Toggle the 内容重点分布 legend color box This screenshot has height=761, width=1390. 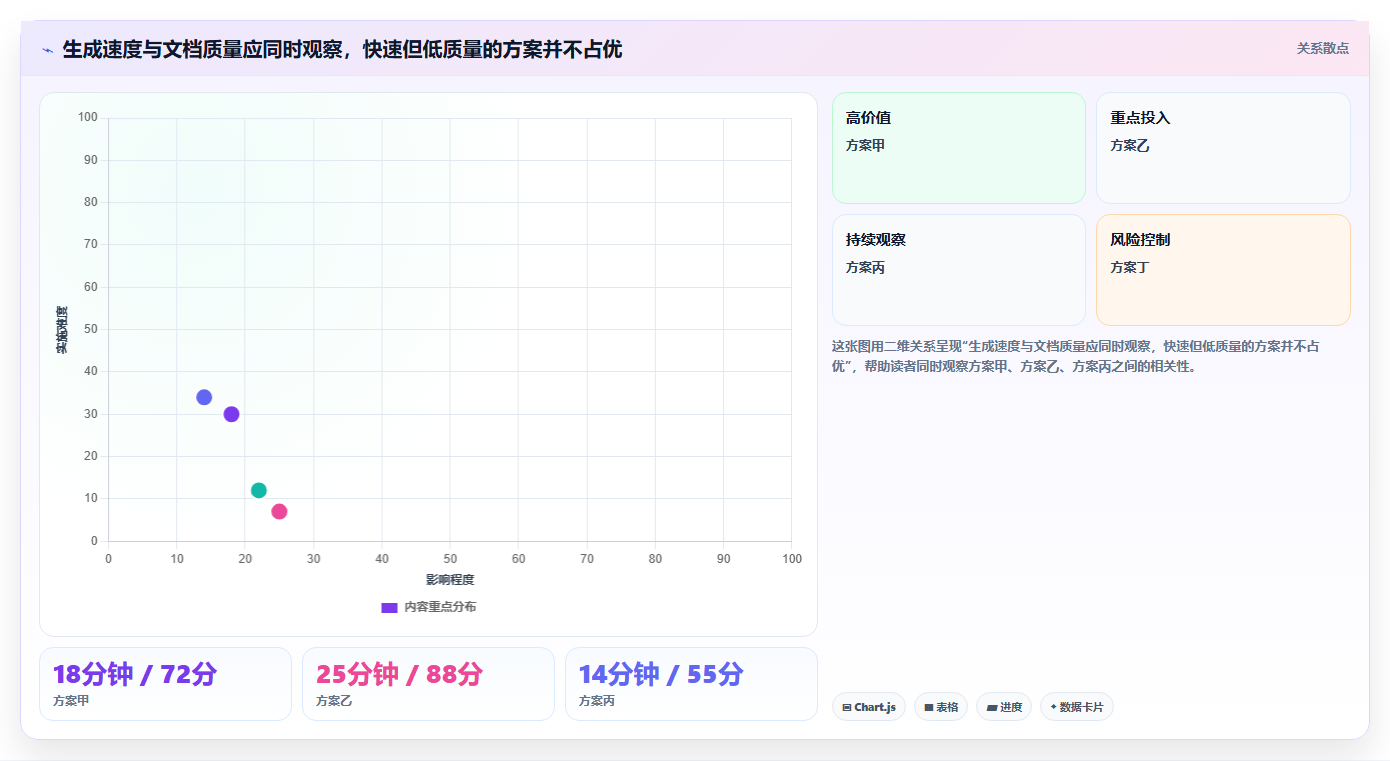point(390,607)
